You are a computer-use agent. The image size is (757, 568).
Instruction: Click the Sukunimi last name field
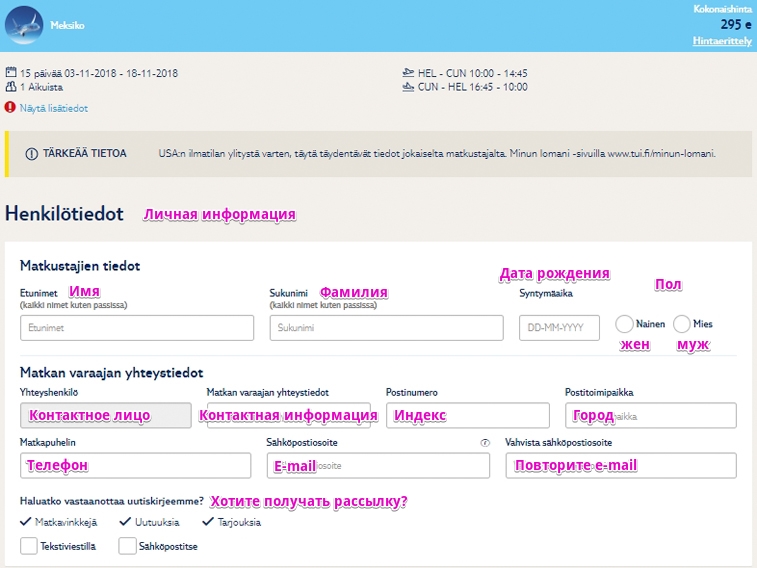[387, 328]
